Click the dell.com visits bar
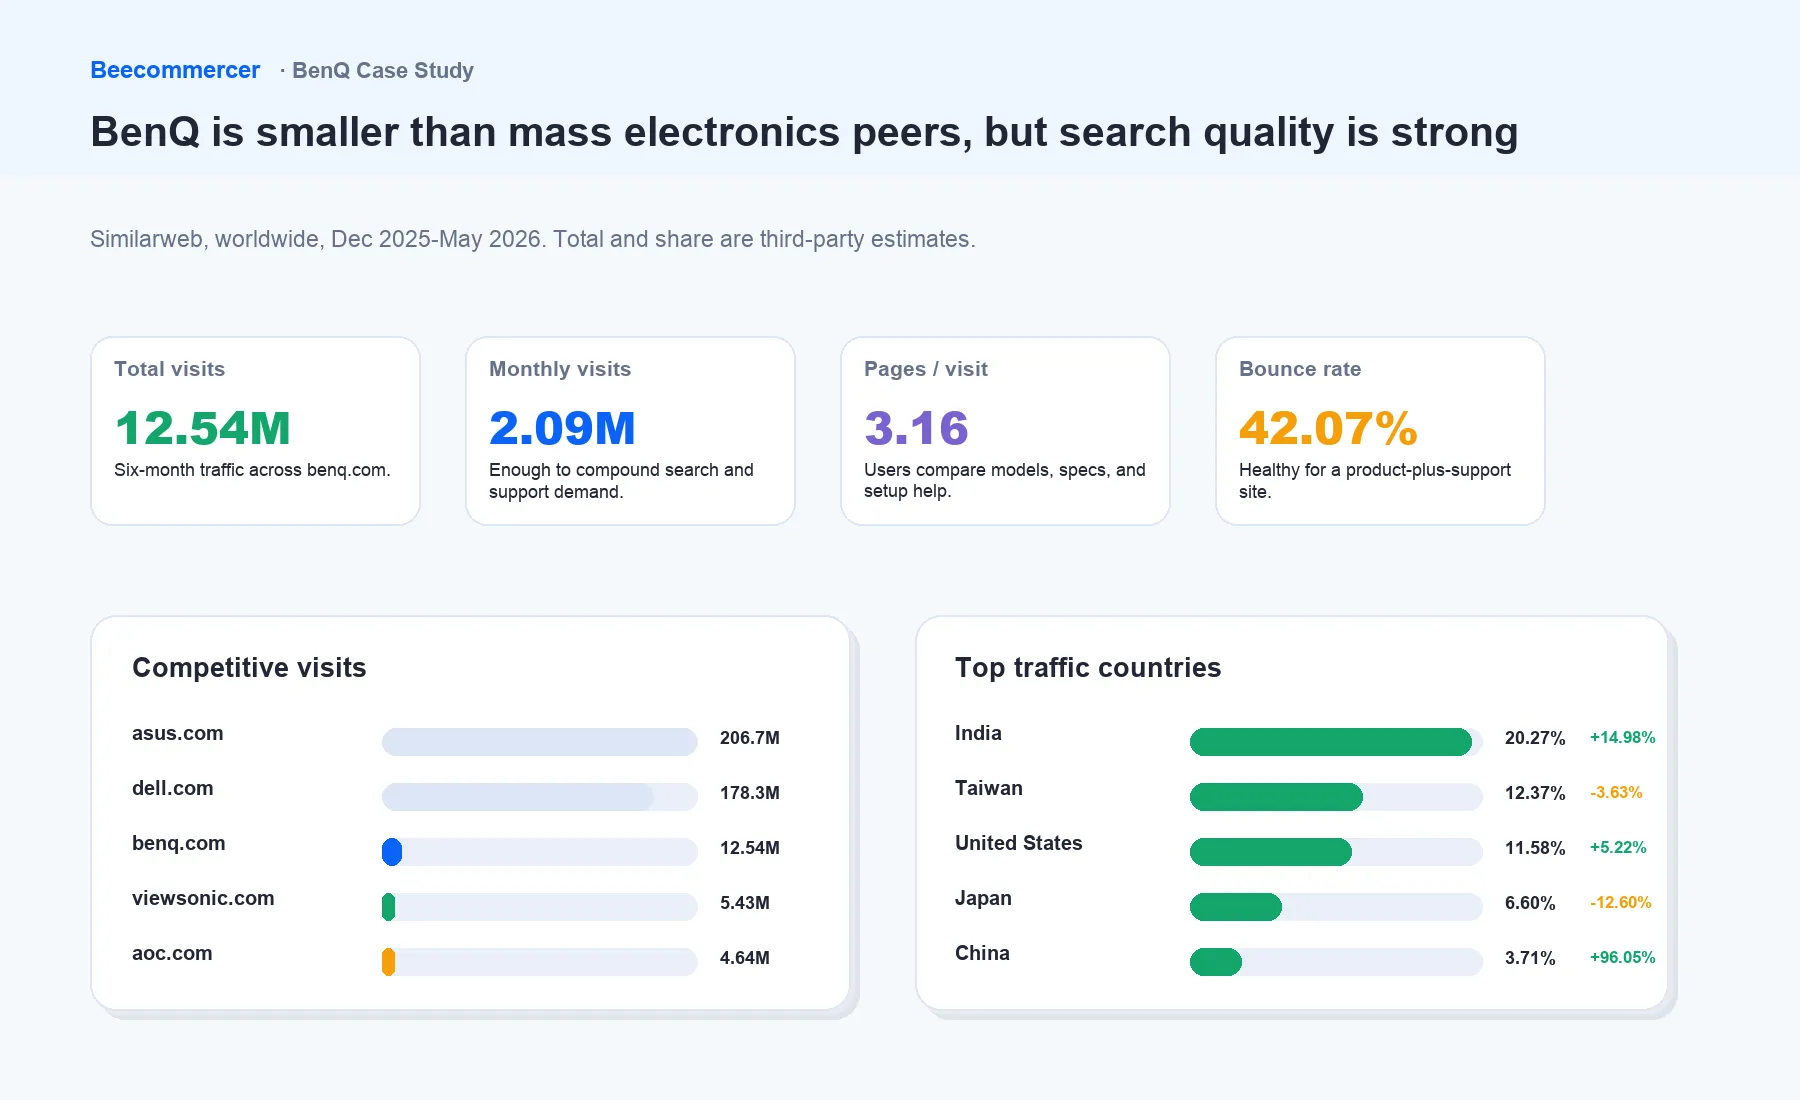1800x1100 pixels. pos(539,797)
